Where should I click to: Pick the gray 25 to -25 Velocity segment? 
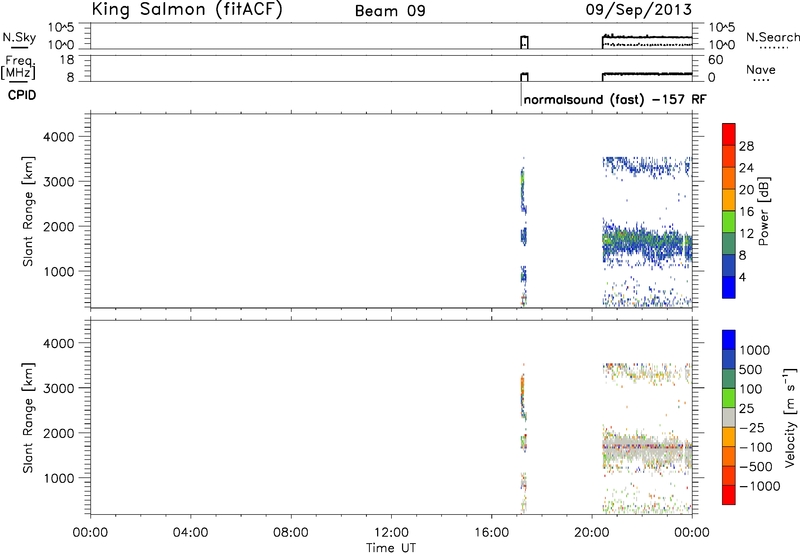click(729, 417)
